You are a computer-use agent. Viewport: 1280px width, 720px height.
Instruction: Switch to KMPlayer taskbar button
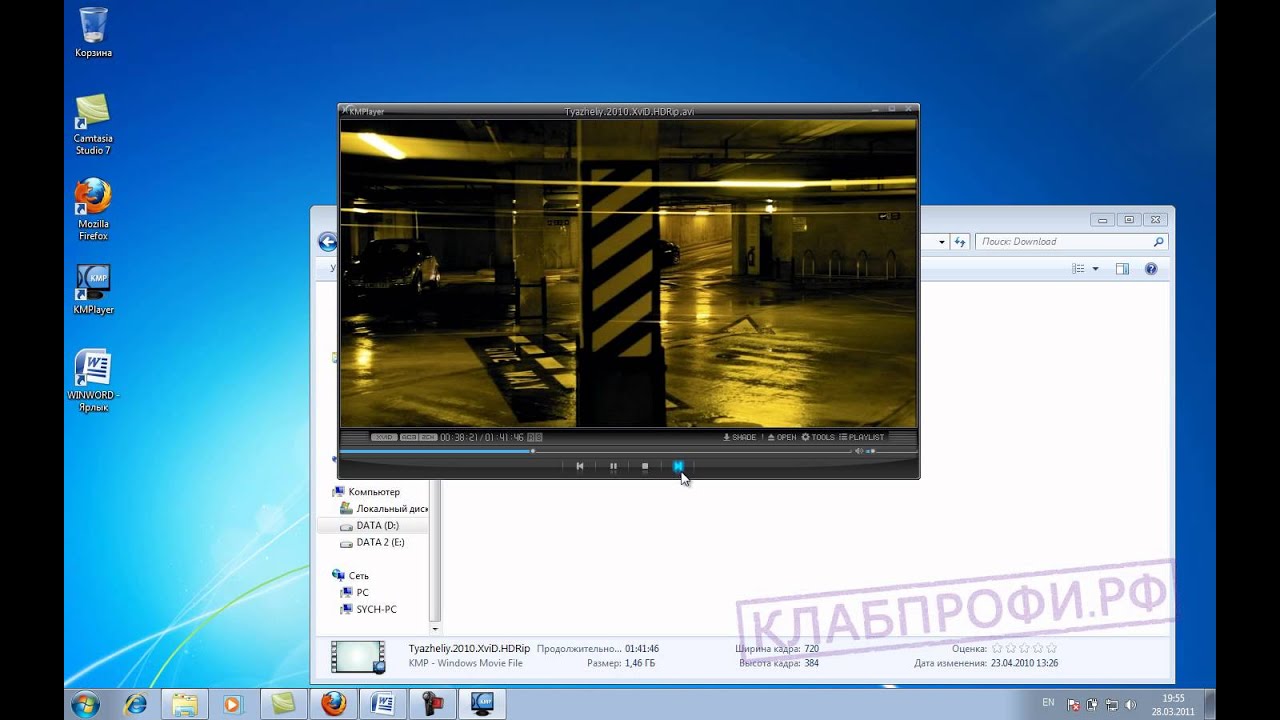tap(482, 704)
